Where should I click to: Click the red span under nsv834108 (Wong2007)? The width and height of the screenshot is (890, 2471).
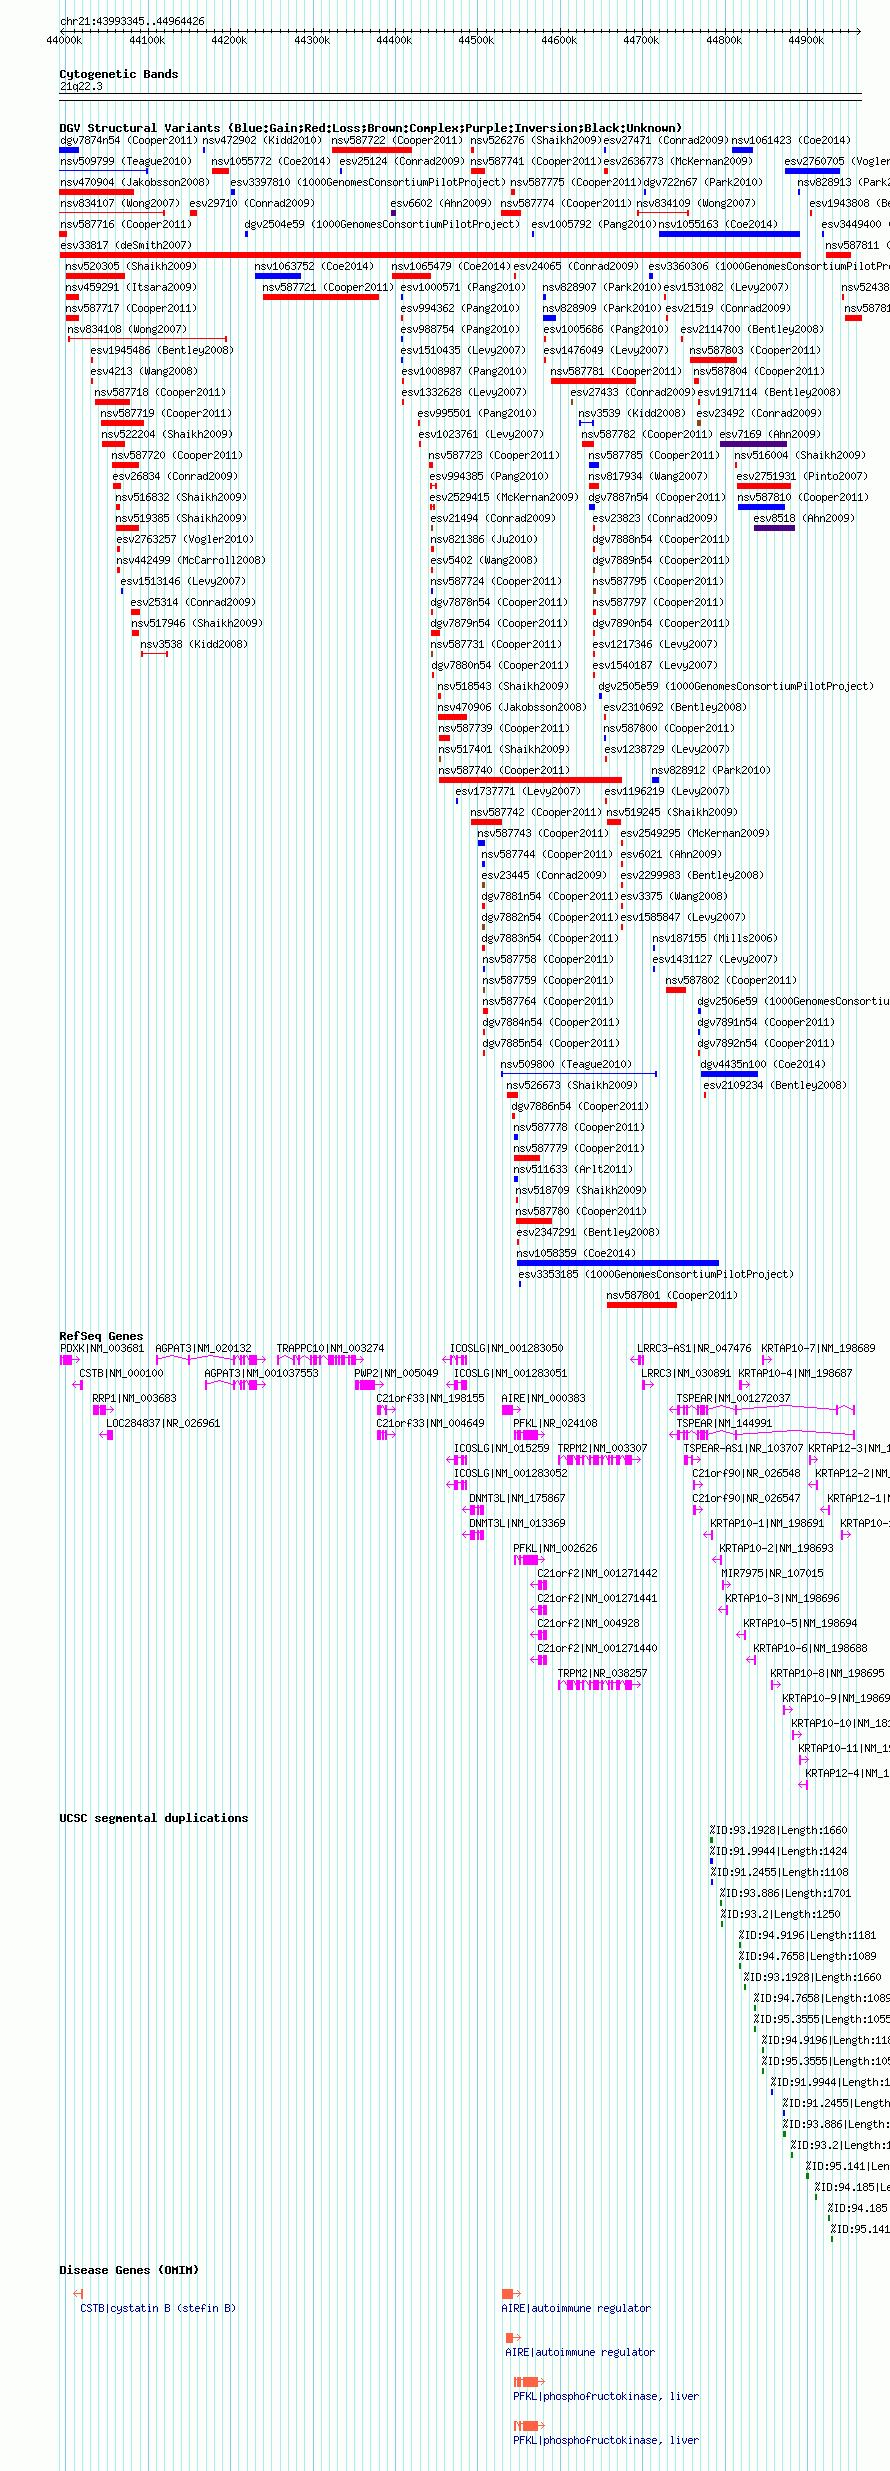[x=147, y=339]
